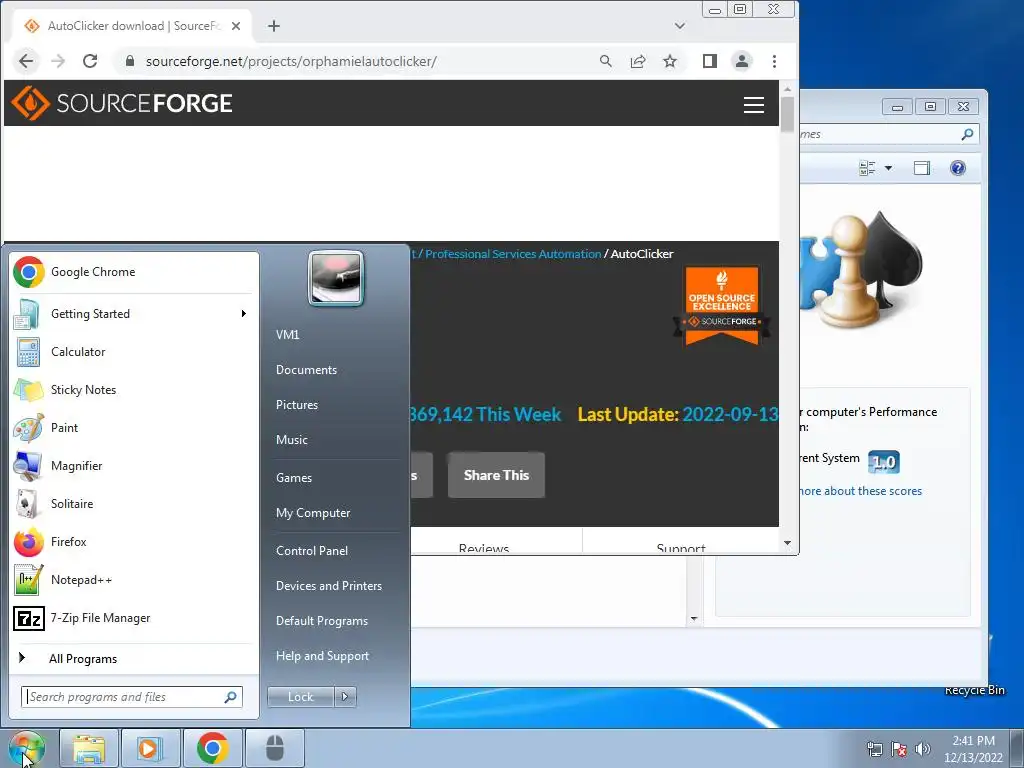Go back in Chrome
This screenshot has height=768, width=1024.
(x=26, y=61)
